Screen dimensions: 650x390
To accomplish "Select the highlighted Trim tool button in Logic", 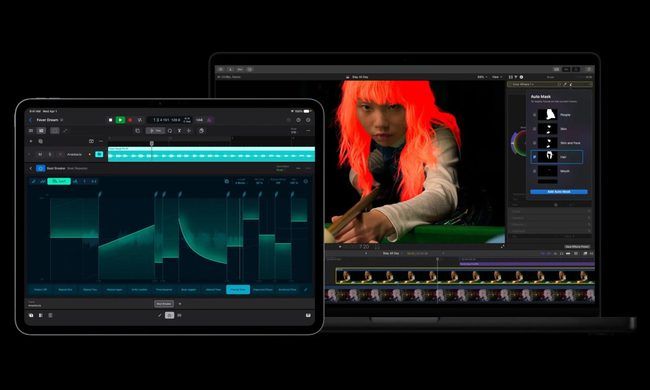I will point(155,131).
